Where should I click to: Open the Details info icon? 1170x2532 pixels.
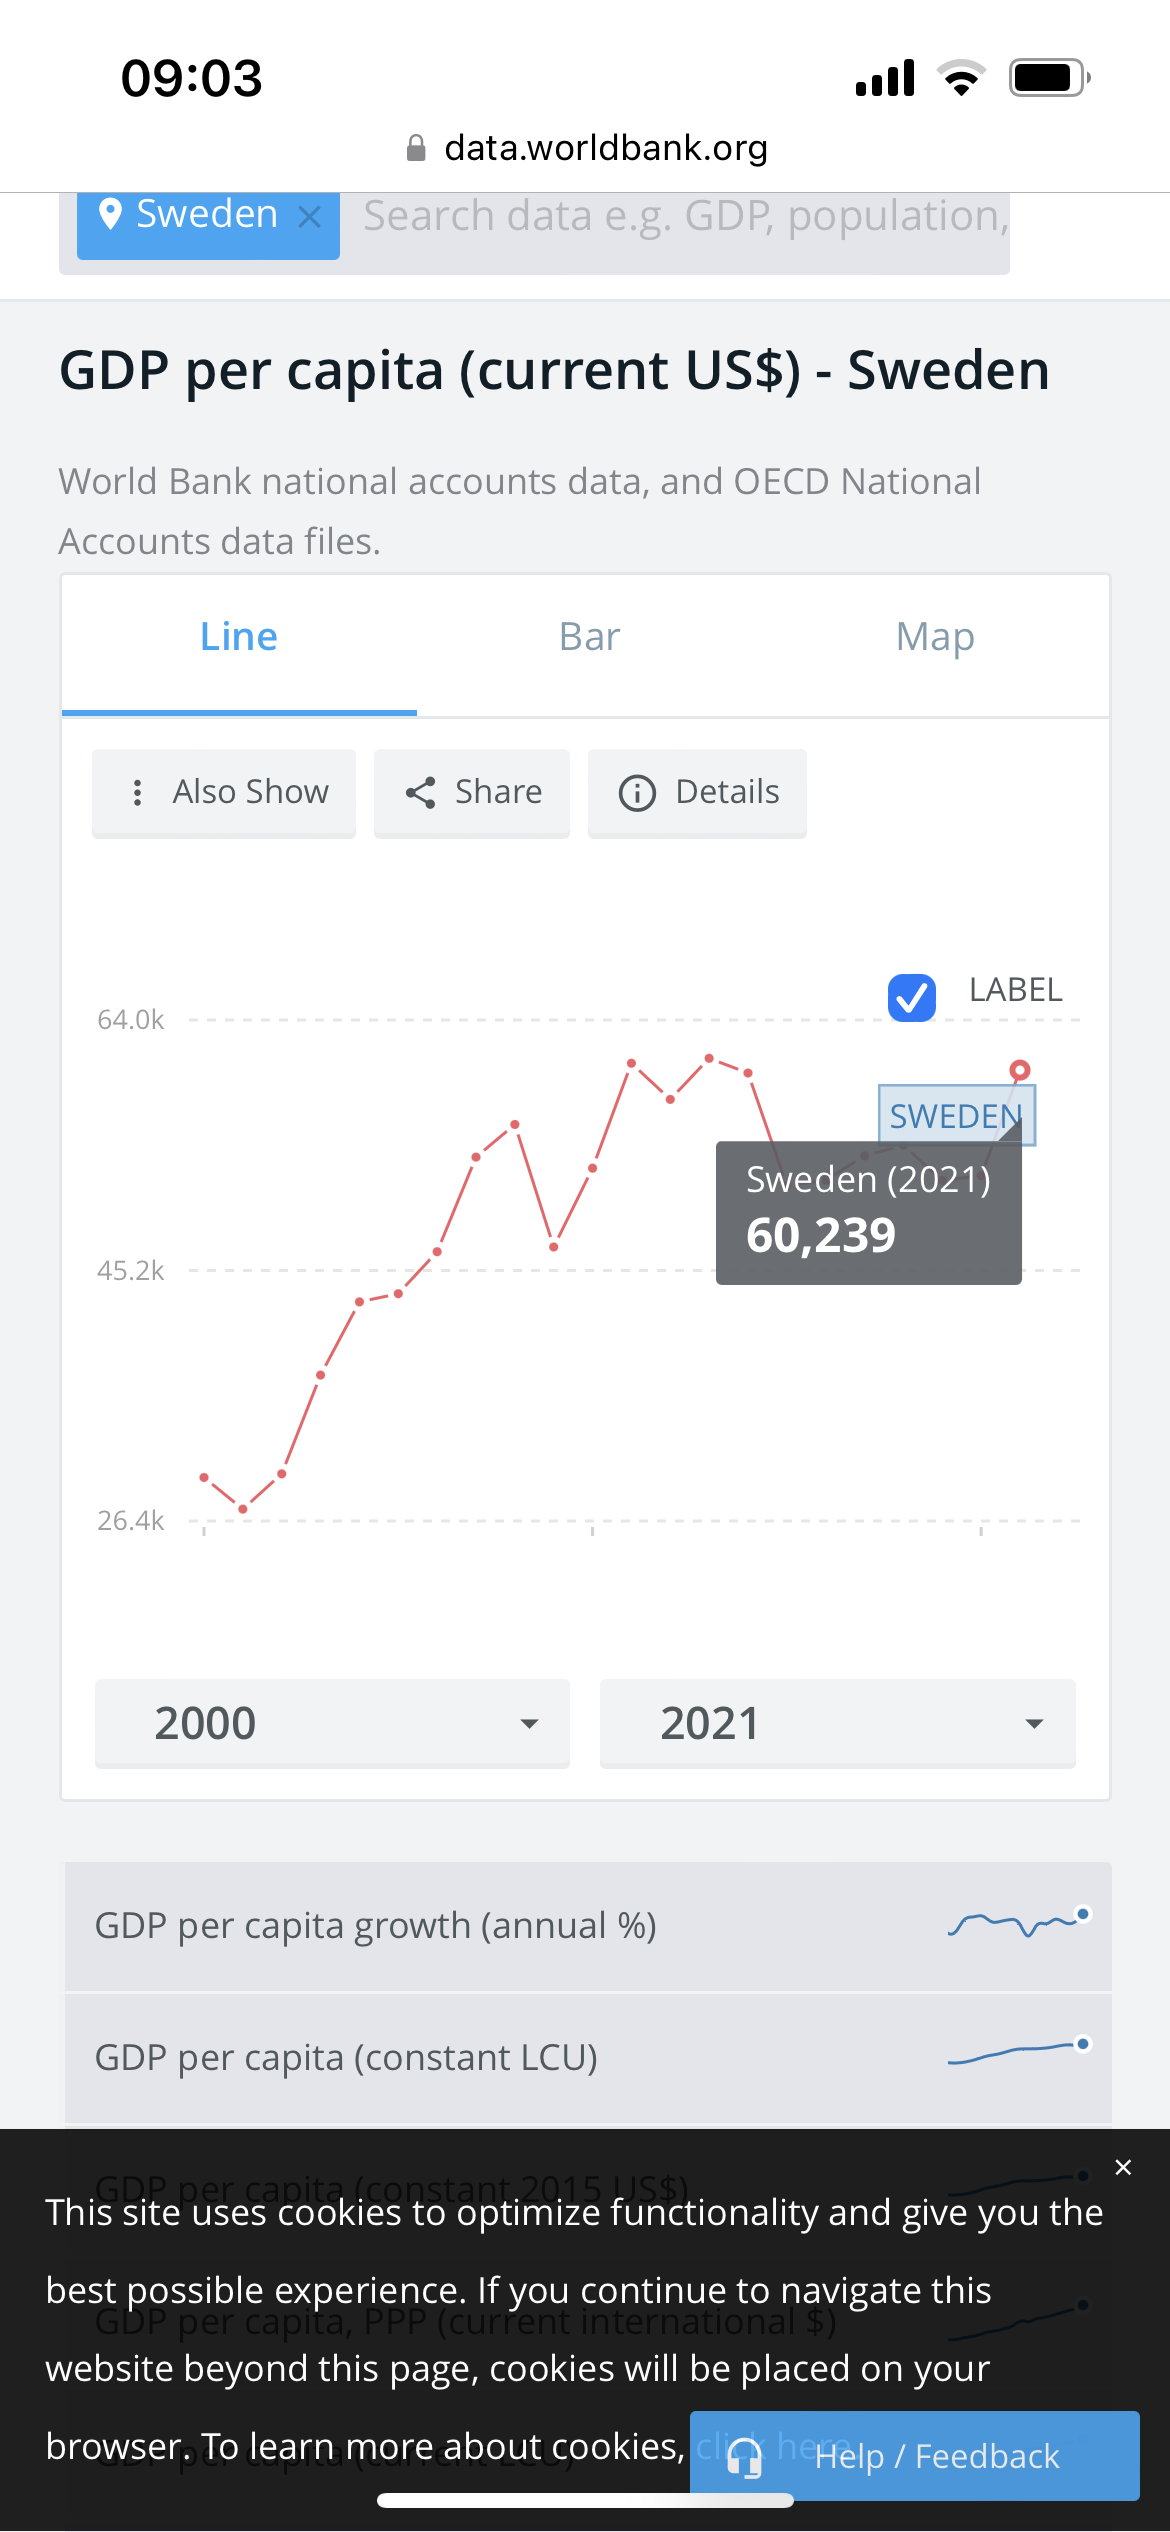click(637, 793)
